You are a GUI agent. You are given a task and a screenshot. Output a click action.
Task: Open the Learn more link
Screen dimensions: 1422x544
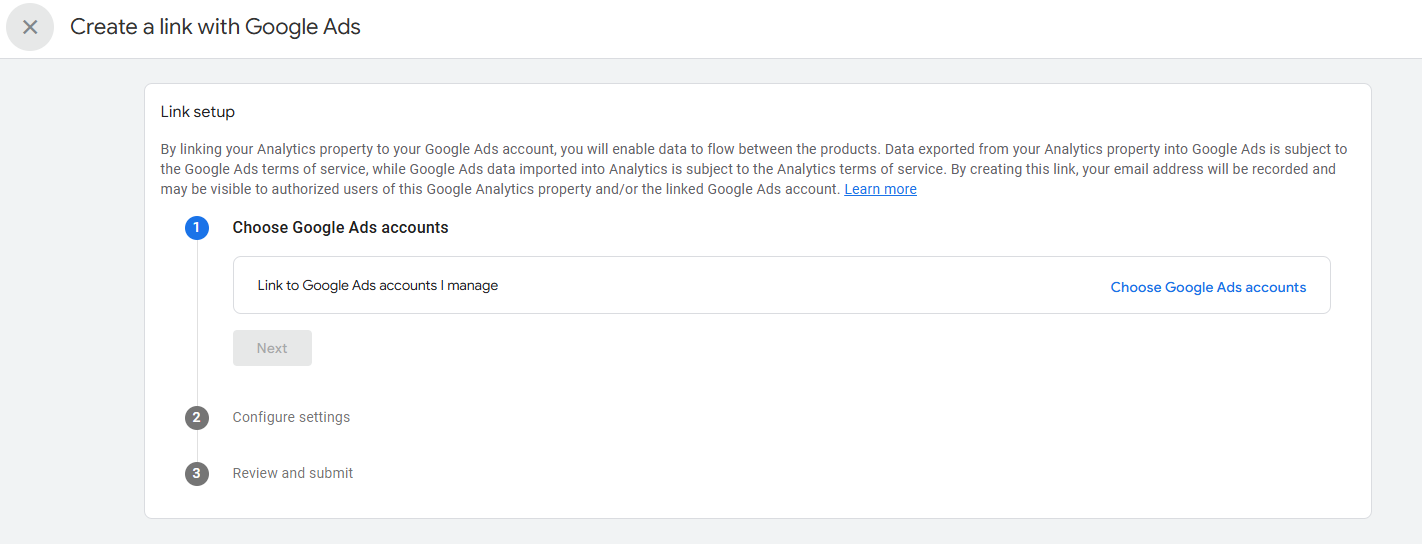[880, 189]
